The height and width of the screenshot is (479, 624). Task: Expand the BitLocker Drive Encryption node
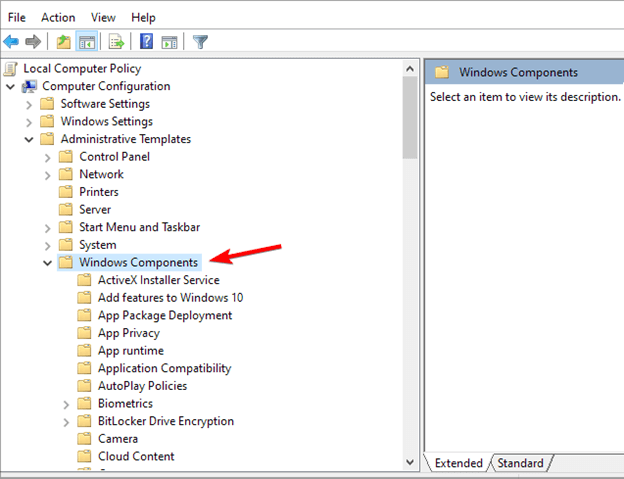(67, 421)
